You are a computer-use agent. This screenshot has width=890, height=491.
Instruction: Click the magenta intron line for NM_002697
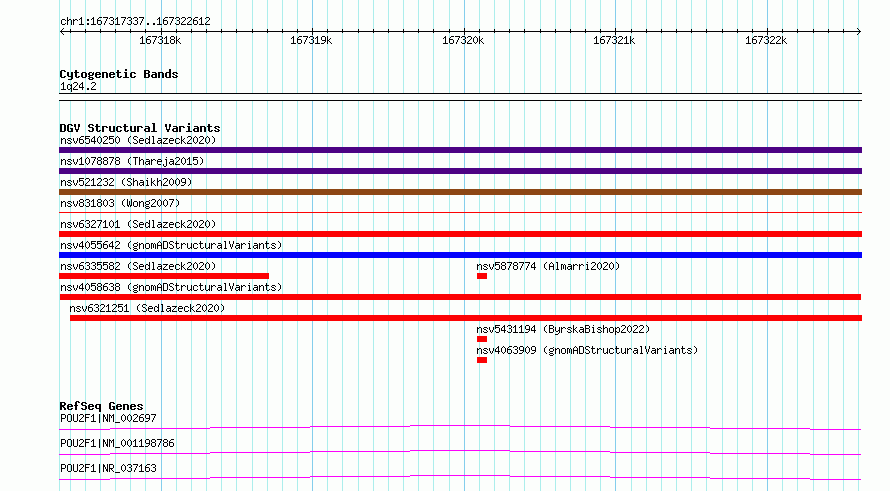(460, 427)
